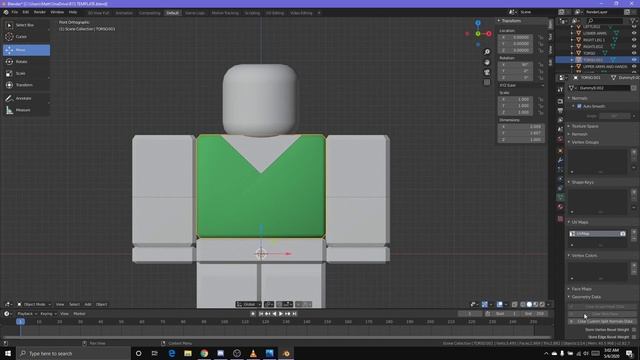Open the viewport Select menu
The height and width of the screenshot is (360, 640).
tap(74, 304)
